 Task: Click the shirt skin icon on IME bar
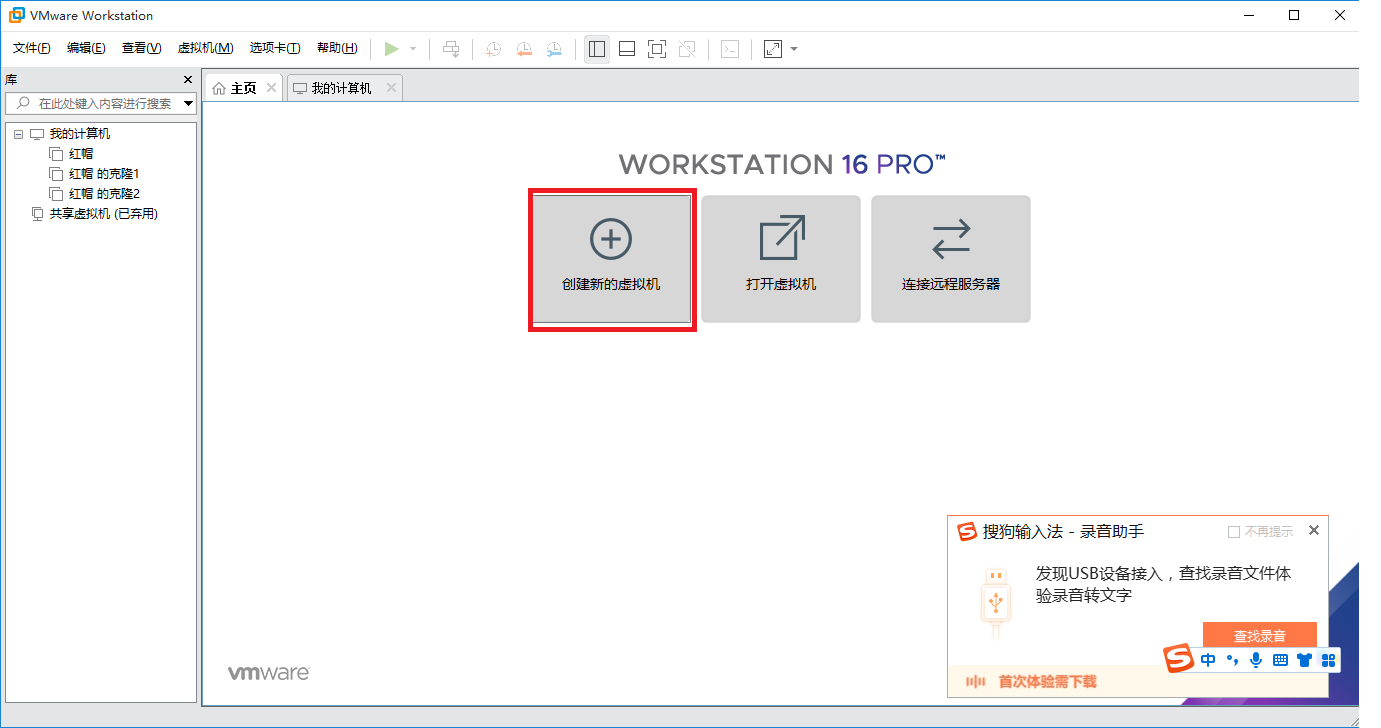(x=1304, y=660)
